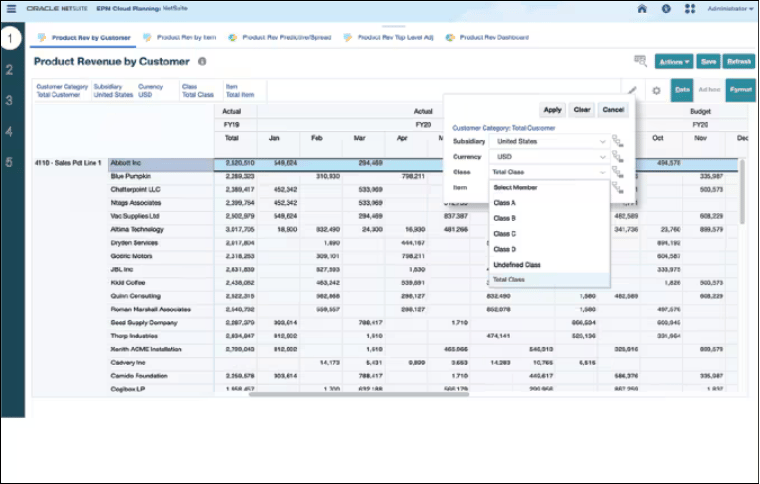The image size is (760, 484).
Task: Select the Kidd Coffee row header
Action: 160,283
